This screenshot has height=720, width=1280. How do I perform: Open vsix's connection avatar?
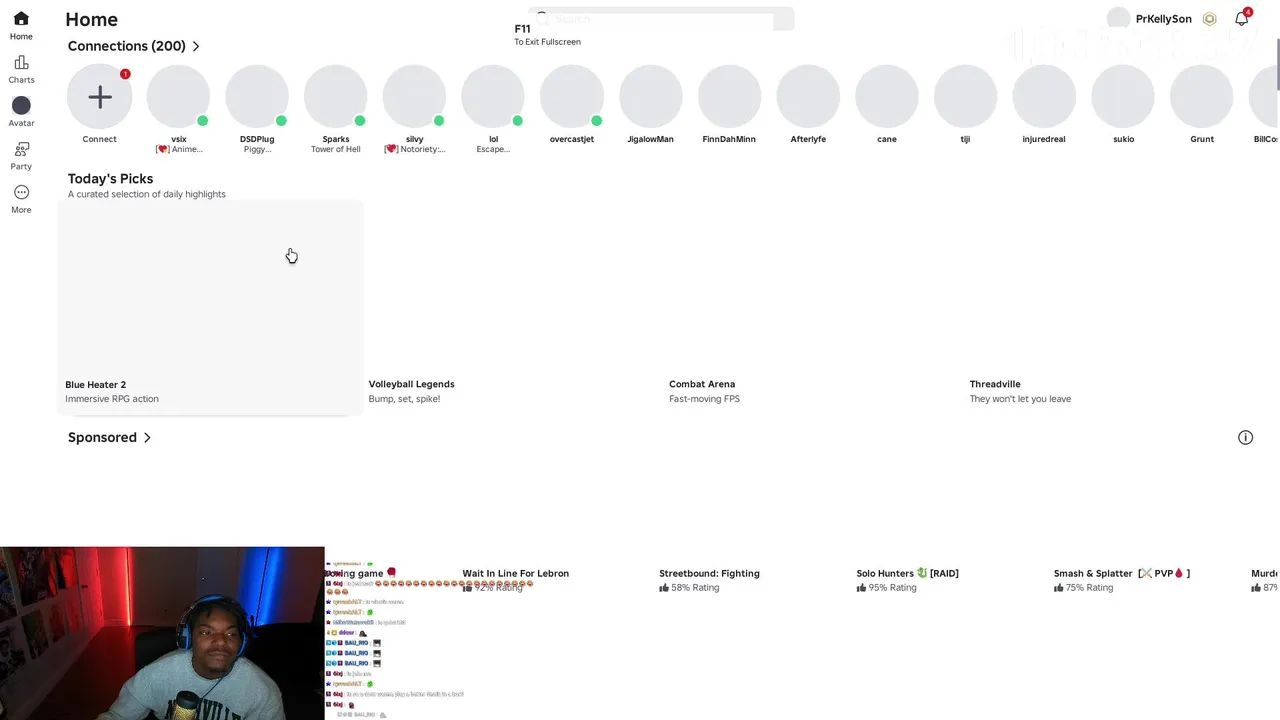(x=178, y=97)
